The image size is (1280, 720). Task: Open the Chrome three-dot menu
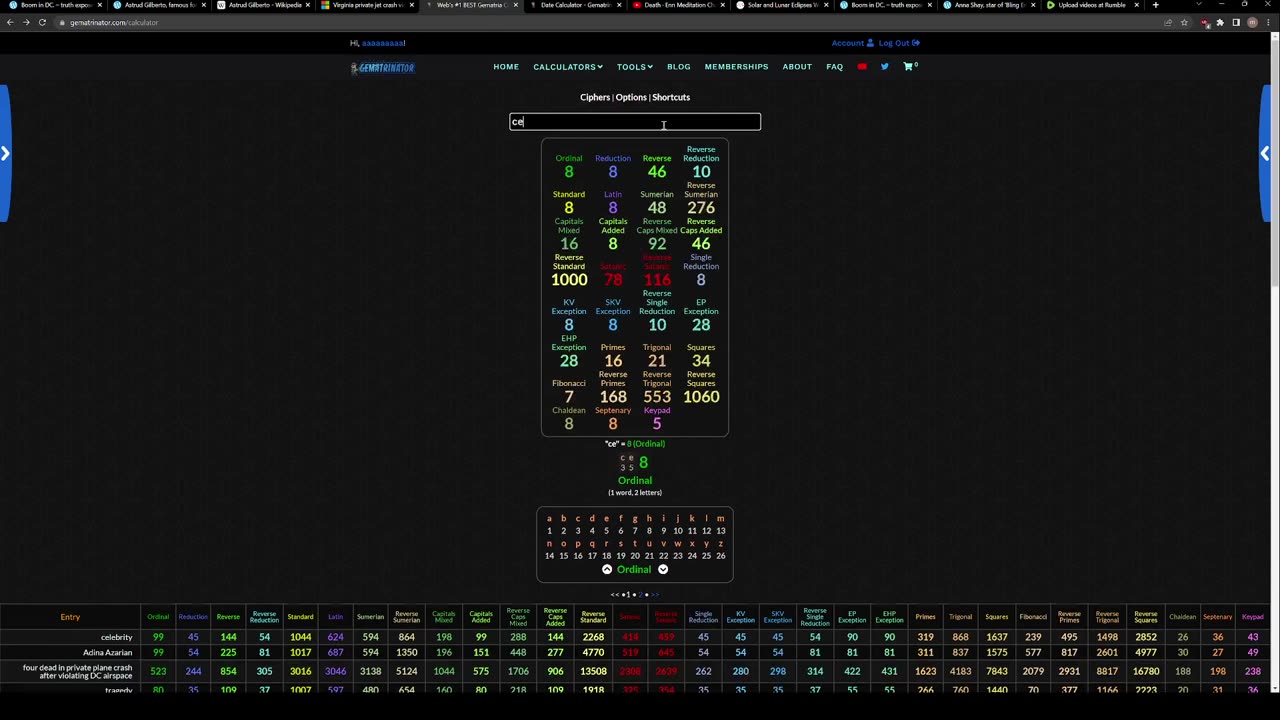pos(1269,22)
